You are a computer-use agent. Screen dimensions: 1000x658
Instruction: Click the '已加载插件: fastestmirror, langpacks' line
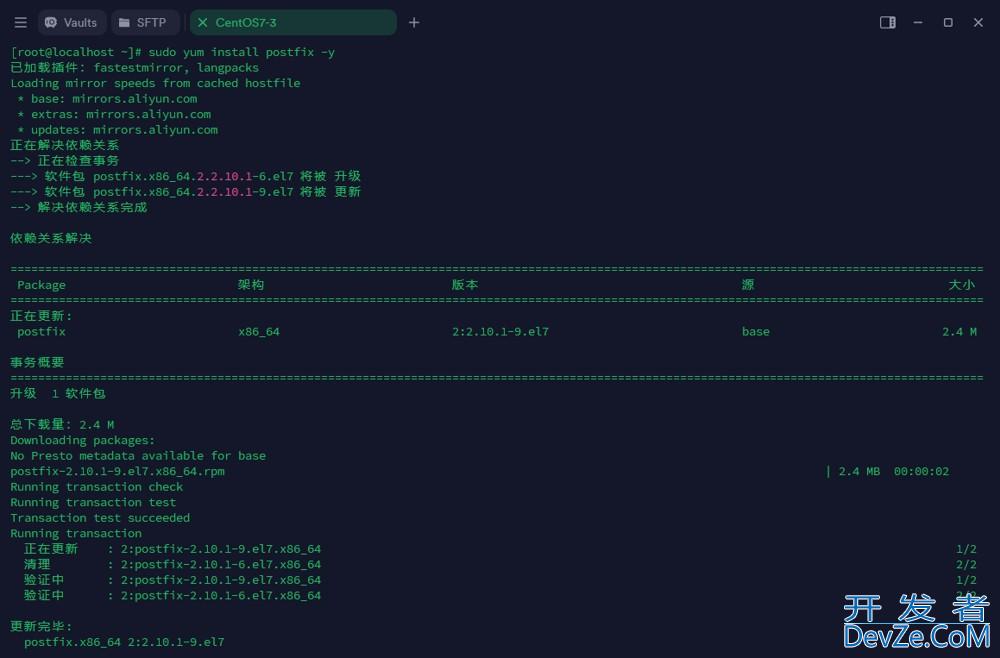point(135,68)
